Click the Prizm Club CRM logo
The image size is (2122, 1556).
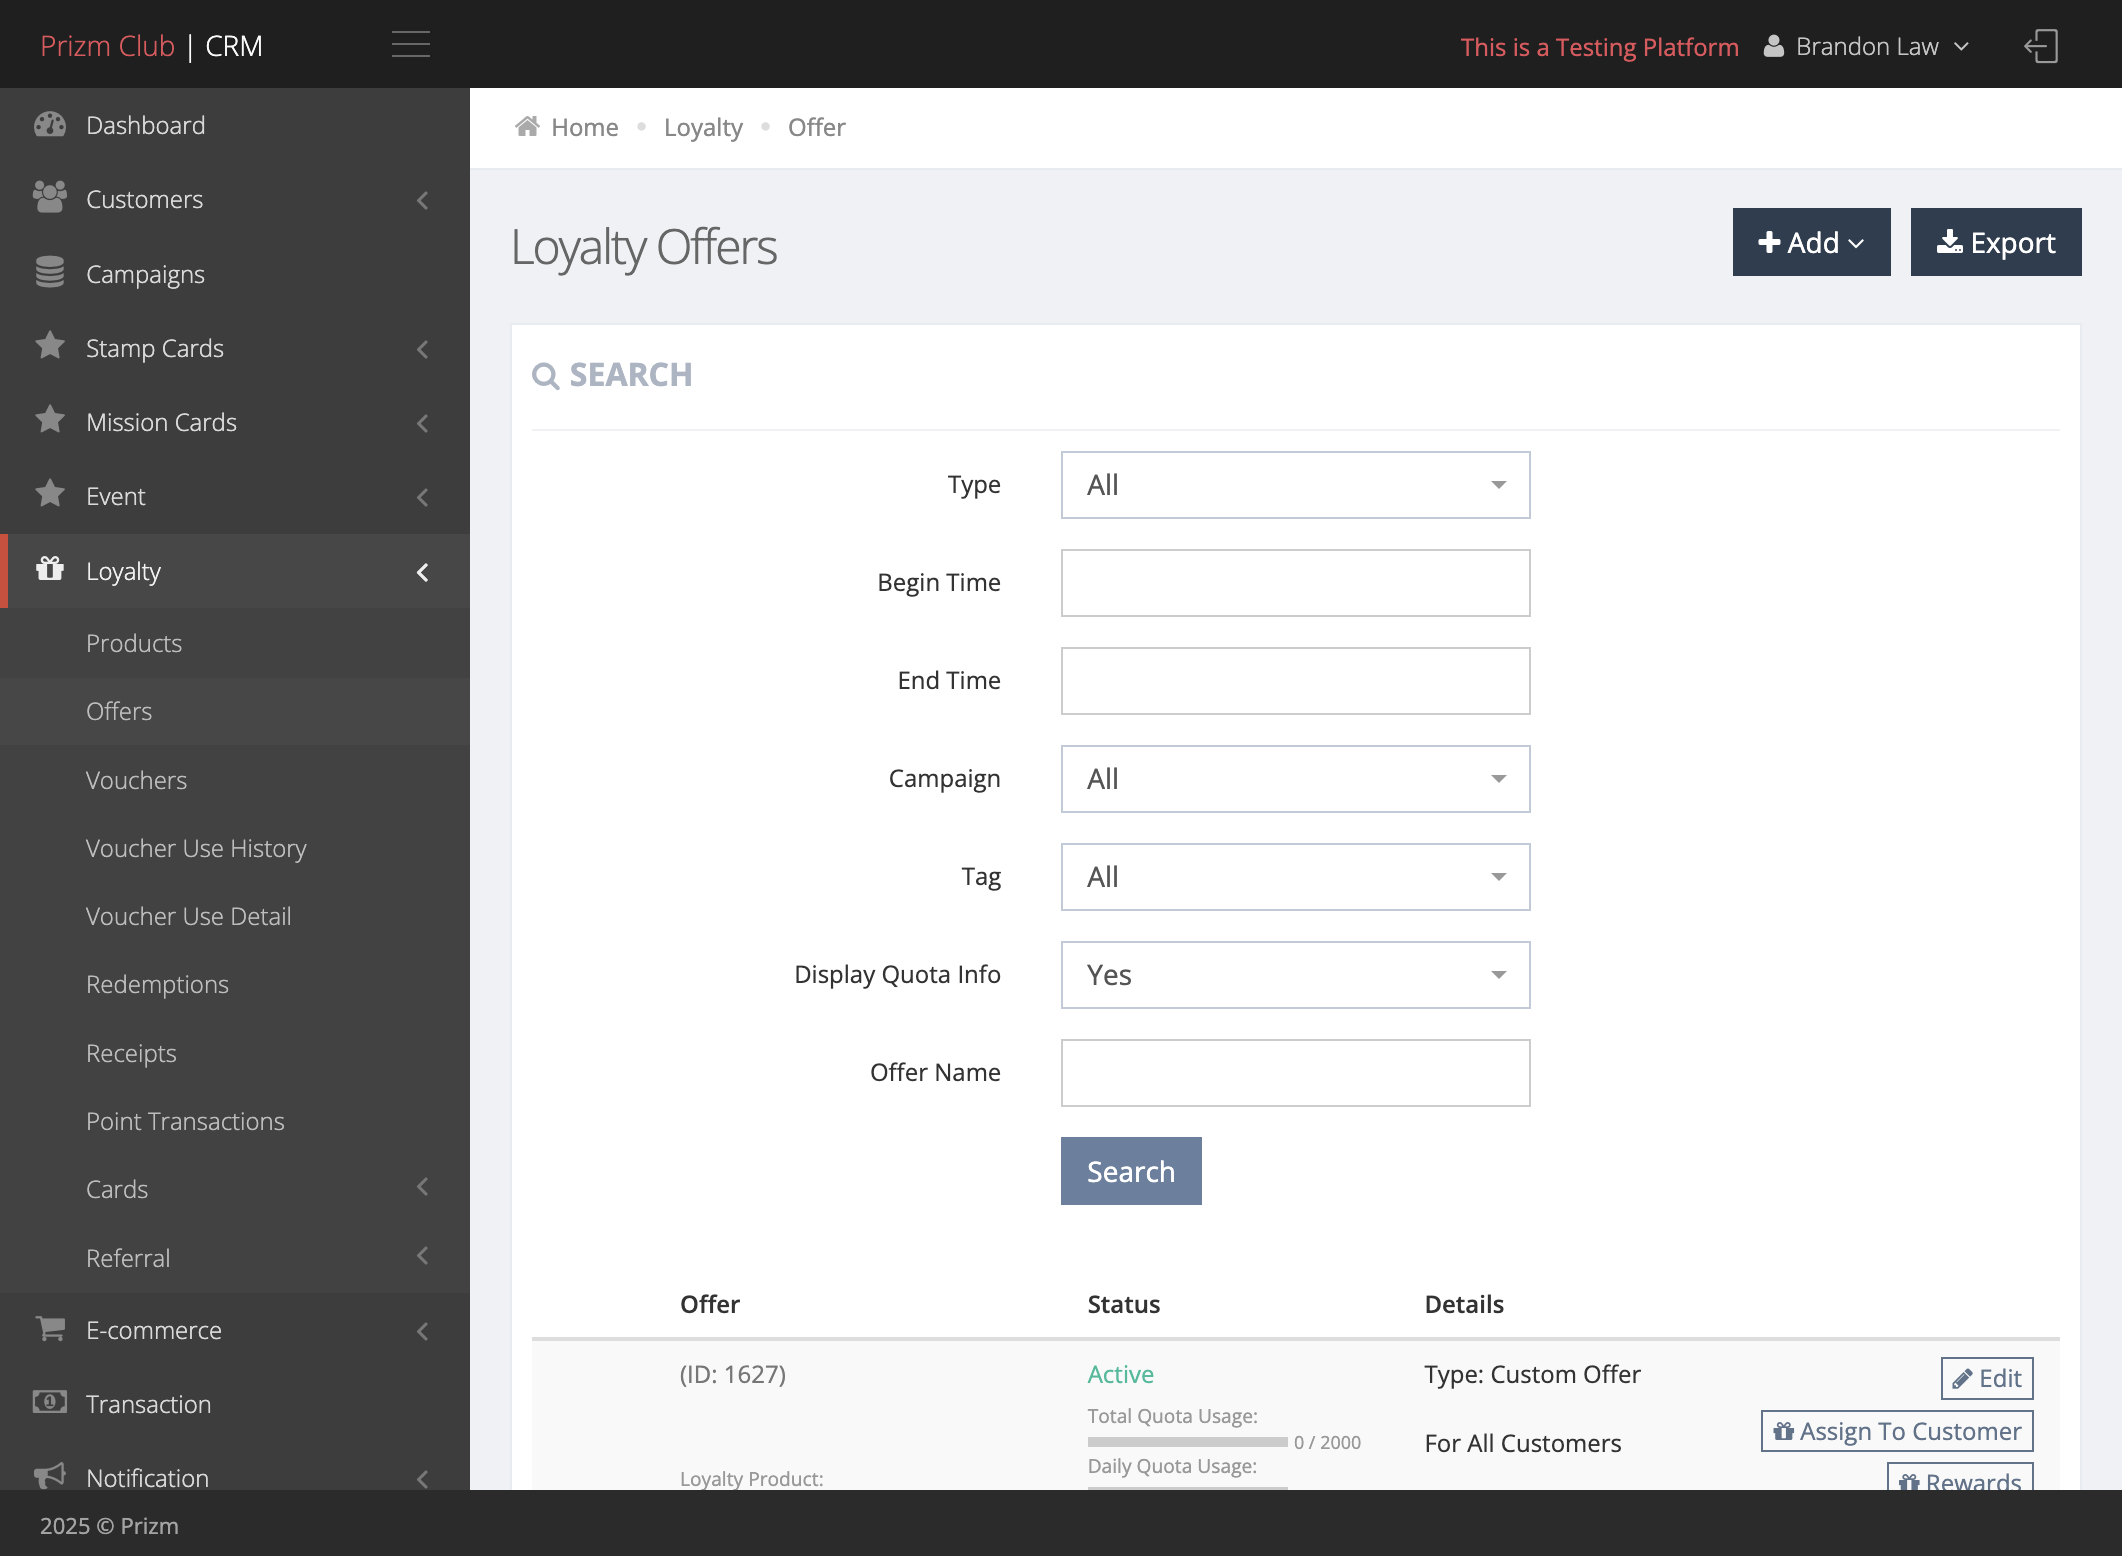coord(151,46)
